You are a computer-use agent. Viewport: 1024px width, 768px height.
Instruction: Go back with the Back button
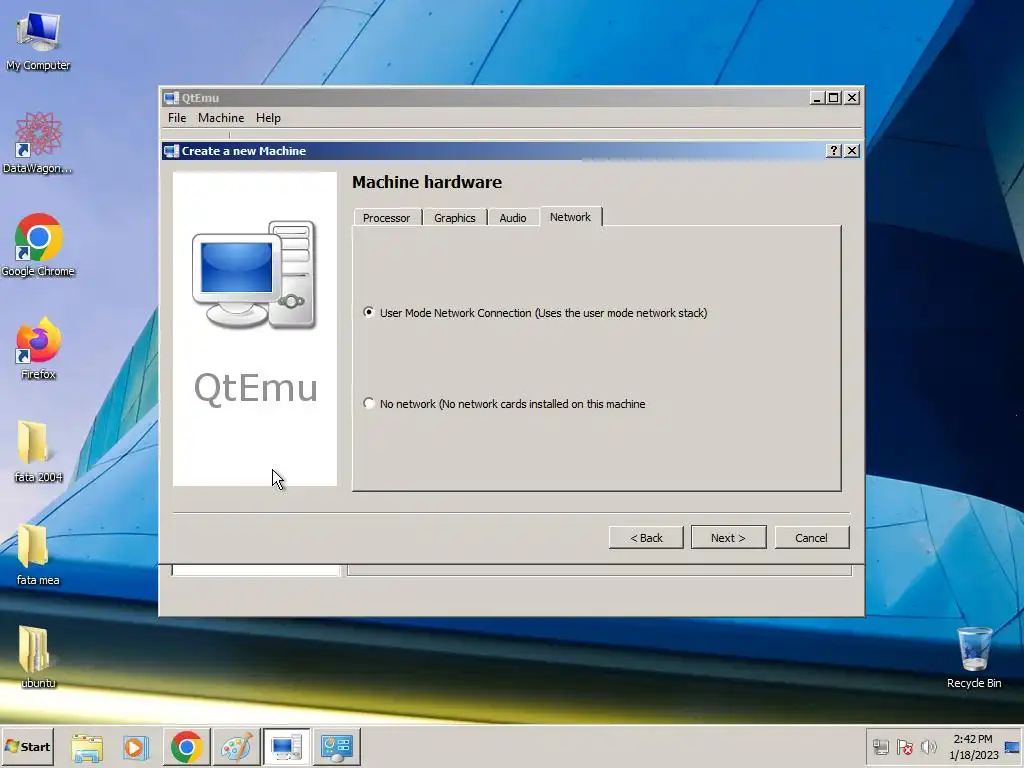[x=646, y=537]
